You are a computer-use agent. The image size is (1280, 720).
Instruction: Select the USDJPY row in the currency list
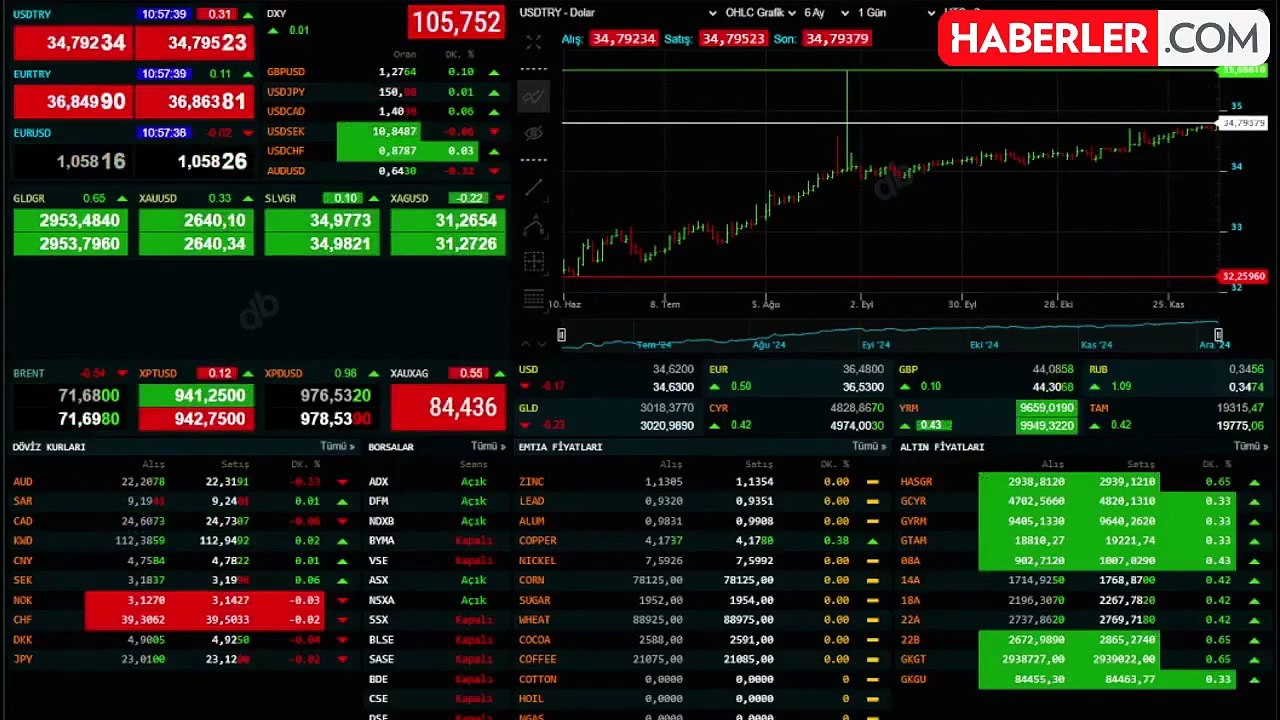click(385, 92)
